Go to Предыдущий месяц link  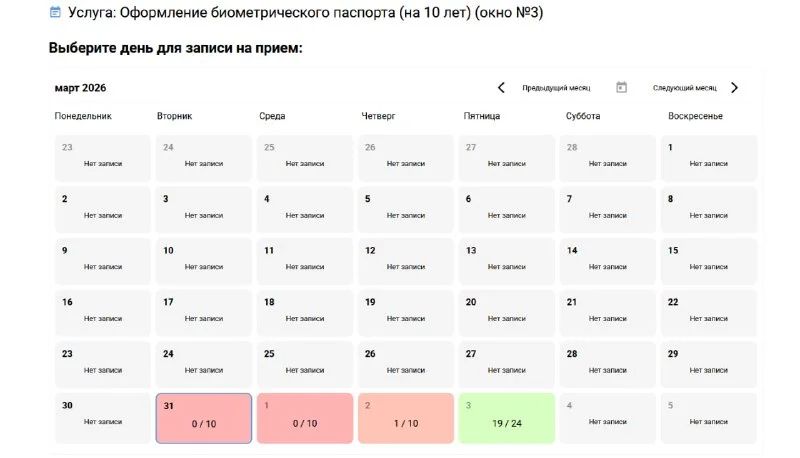[x=556, y=88]
